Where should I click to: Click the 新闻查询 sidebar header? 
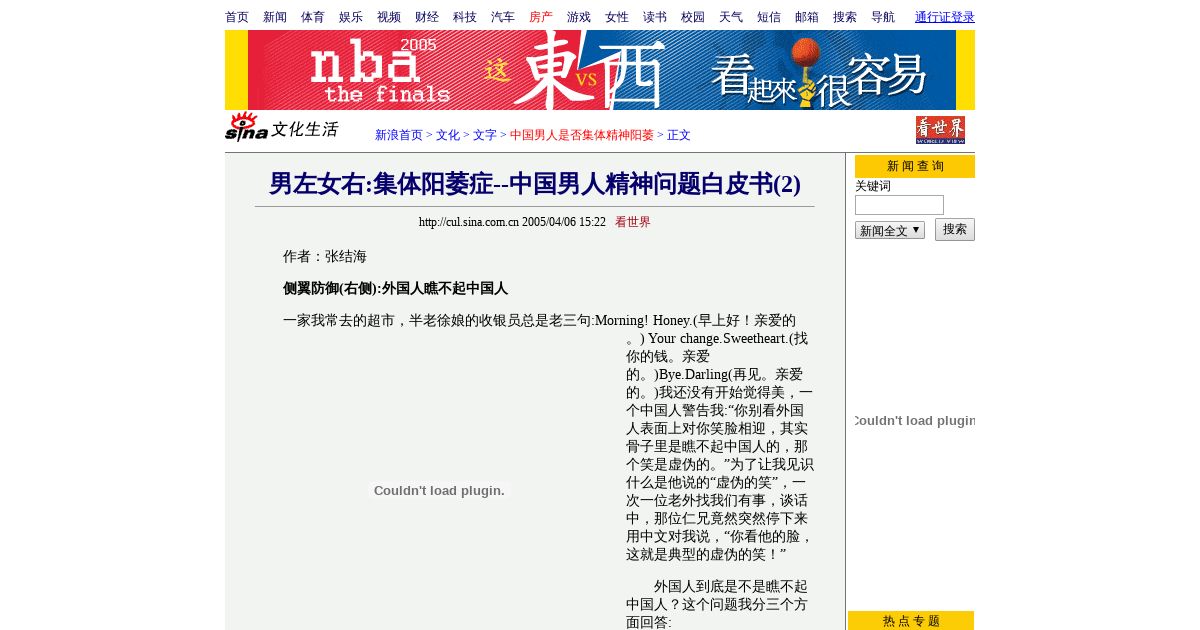915,166
